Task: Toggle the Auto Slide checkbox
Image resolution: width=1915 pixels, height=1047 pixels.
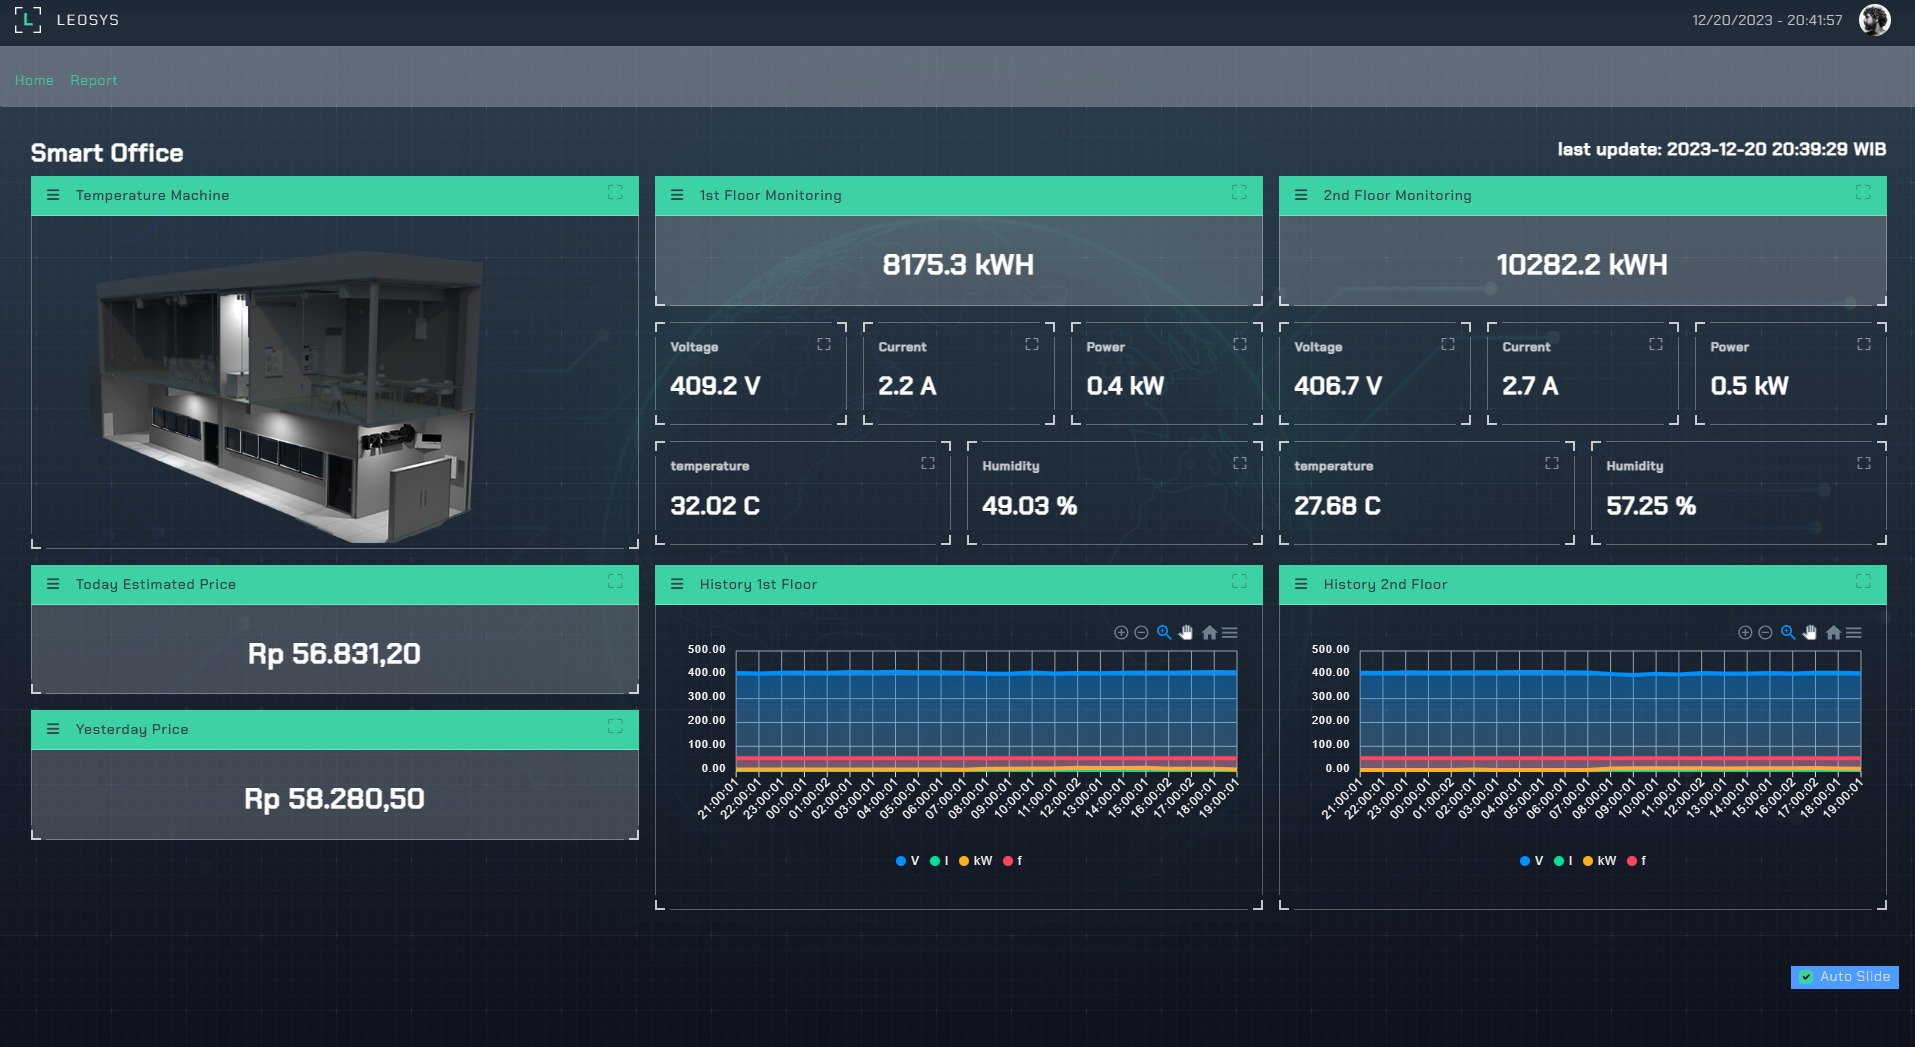Action: 1806,977
